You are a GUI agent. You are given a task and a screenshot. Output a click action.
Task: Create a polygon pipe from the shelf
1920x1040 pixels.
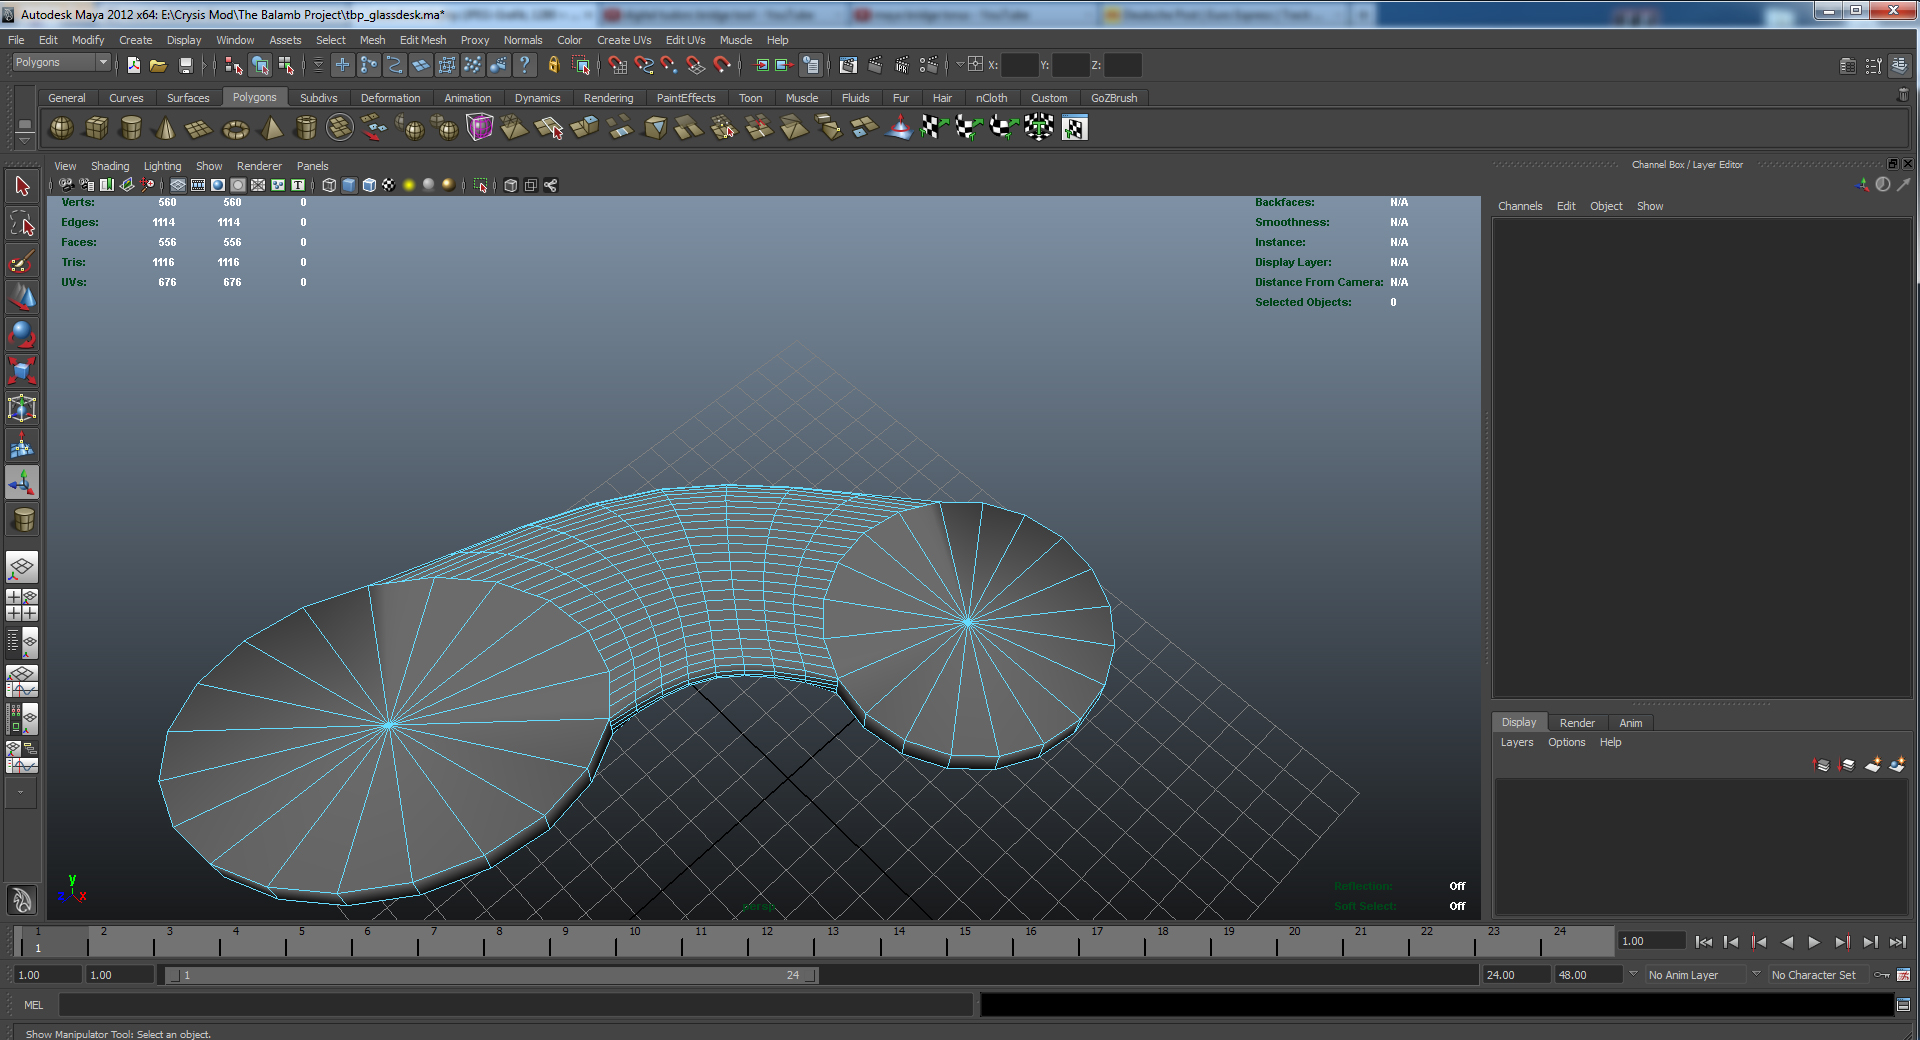coord(306,128)
